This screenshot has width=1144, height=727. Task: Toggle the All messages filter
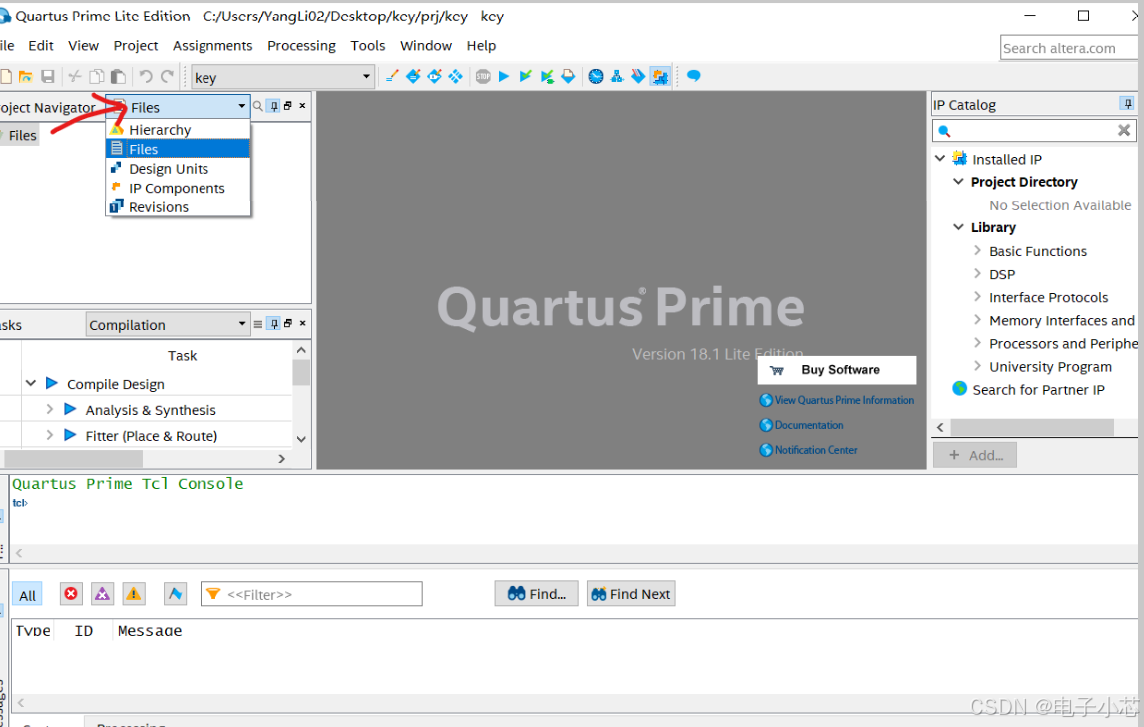pyautogui.click(x=27, y=594)
